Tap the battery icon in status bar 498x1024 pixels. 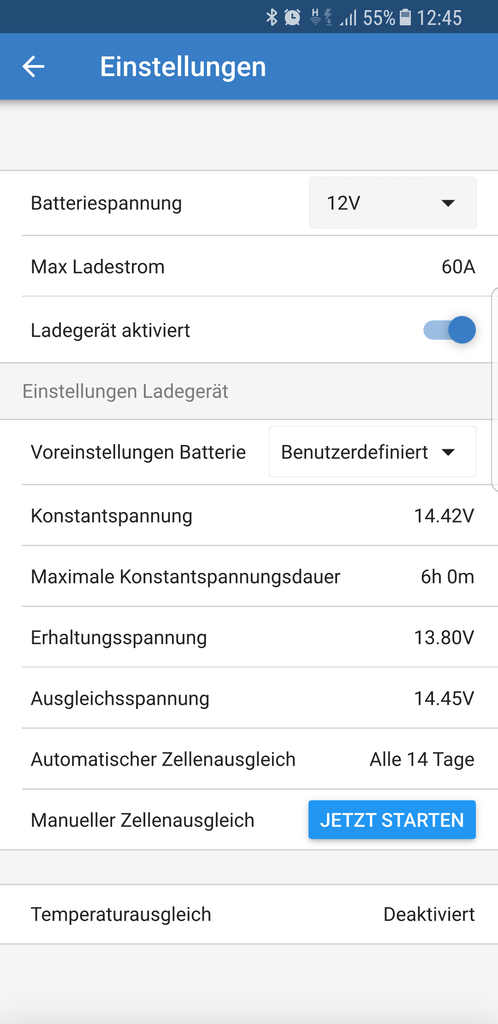coord(405,18)
